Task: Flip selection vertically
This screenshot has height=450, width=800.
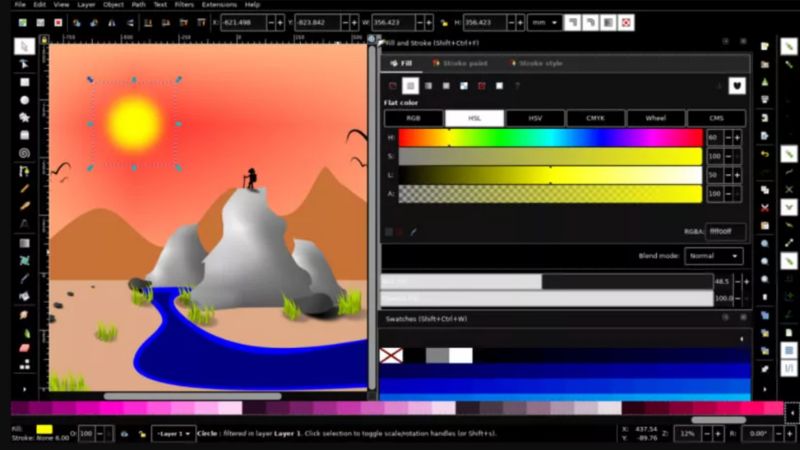Action: point(130,22)
